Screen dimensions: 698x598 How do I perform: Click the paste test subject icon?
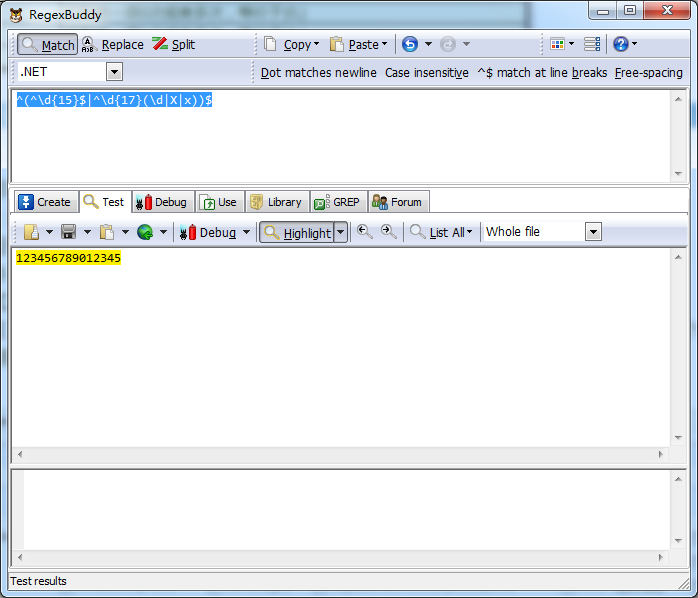click(x=107, y=232)
